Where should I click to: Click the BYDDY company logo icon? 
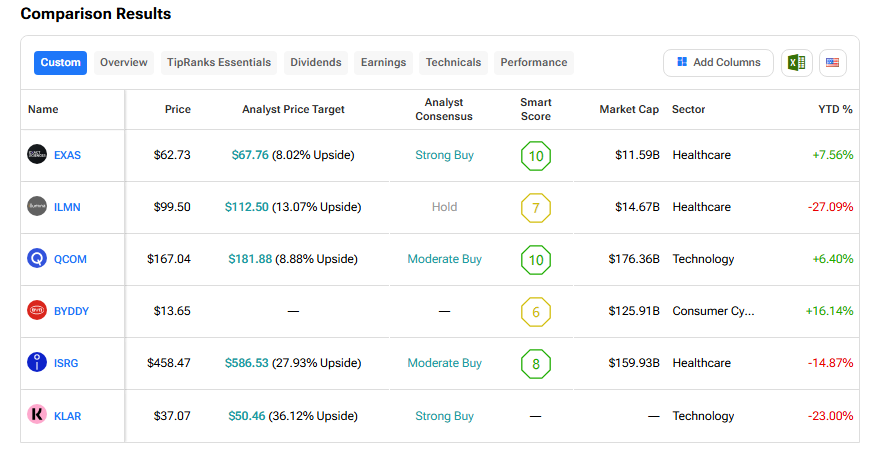pos(37,311)
